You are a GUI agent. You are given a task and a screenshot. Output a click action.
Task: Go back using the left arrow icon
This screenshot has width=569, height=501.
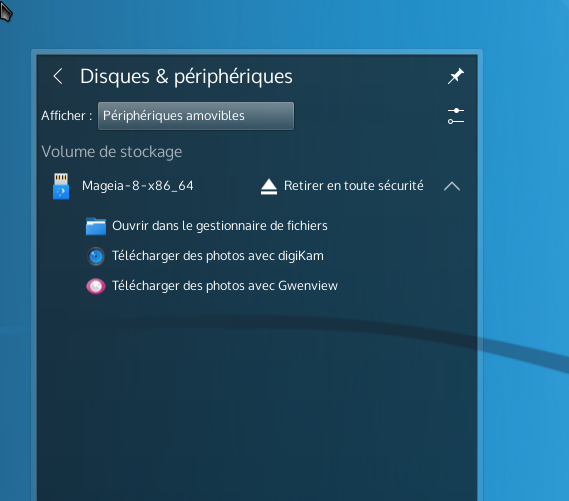tap(58, 76)
